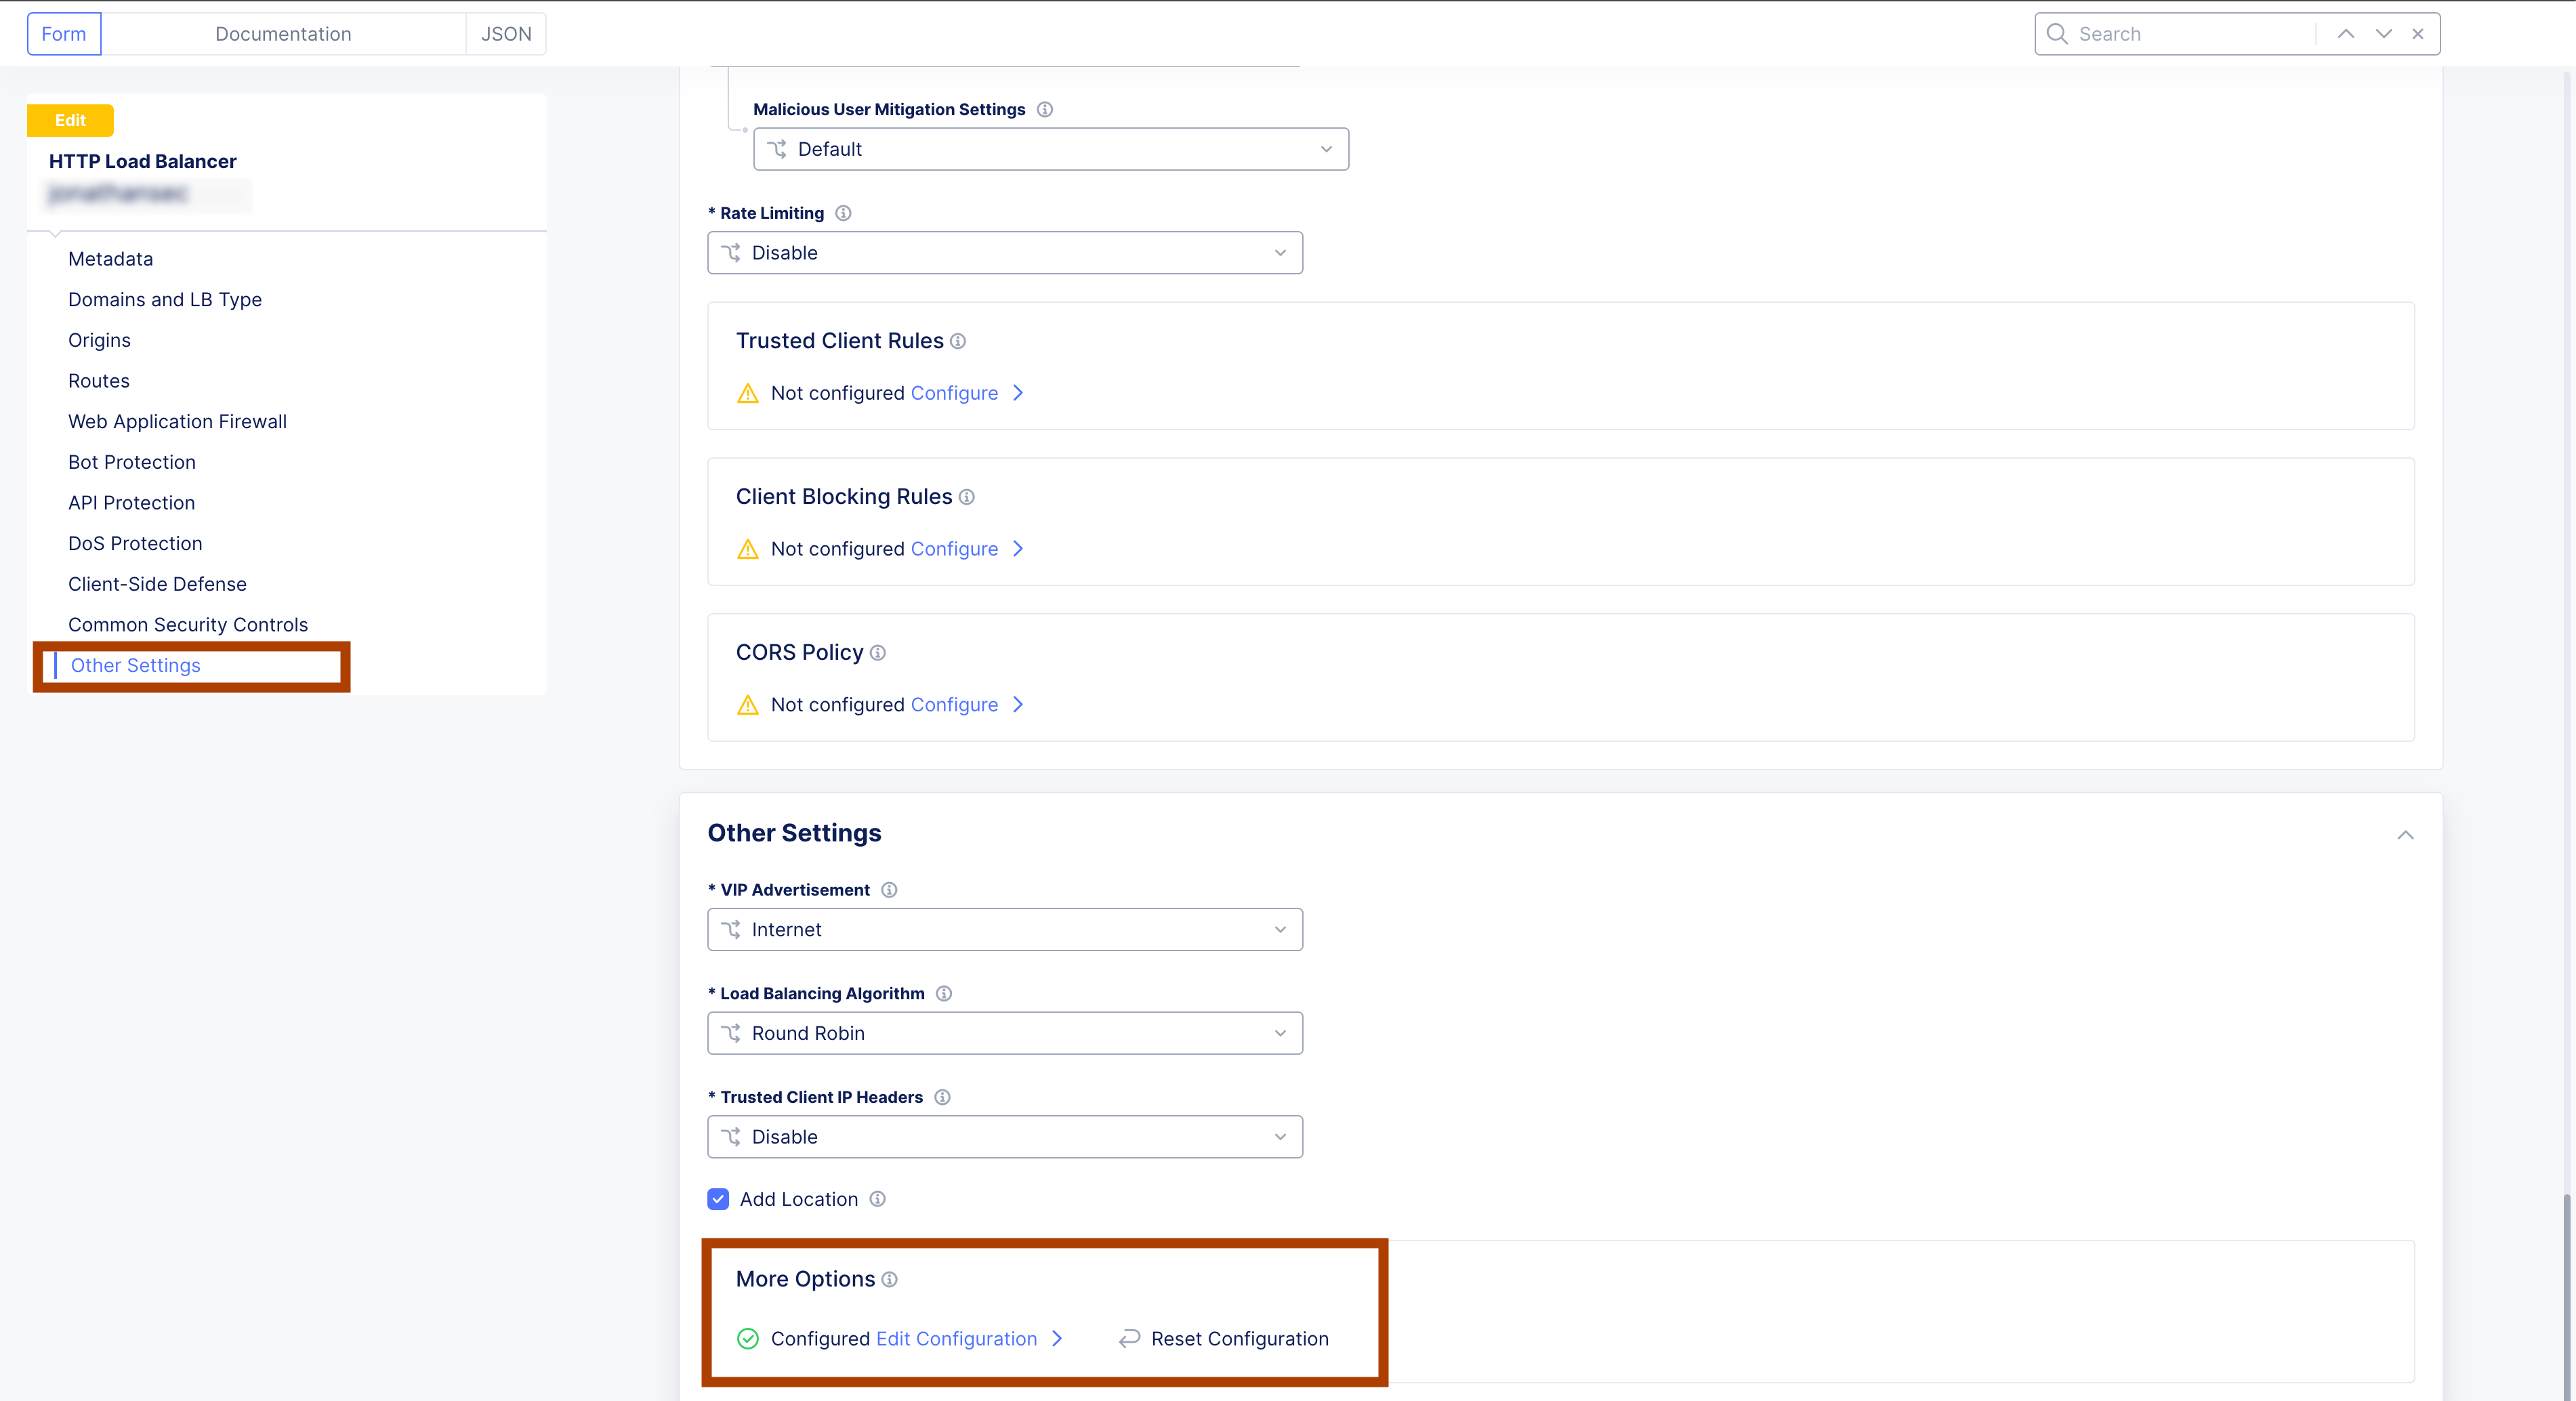The image size is (2576, 1401).
Task: Click info icon next to Trusted Client Rules
Action: tap(958, 341)
